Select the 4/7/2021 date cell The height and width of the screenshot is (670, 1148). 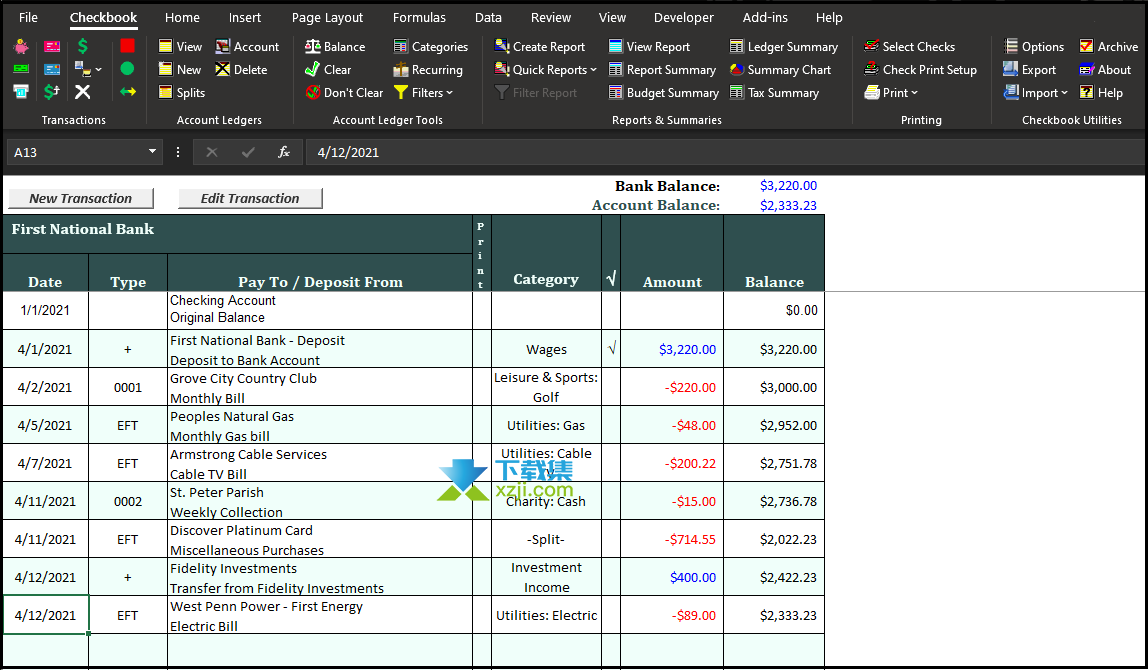pyautogui.click(x=45, y=463)
